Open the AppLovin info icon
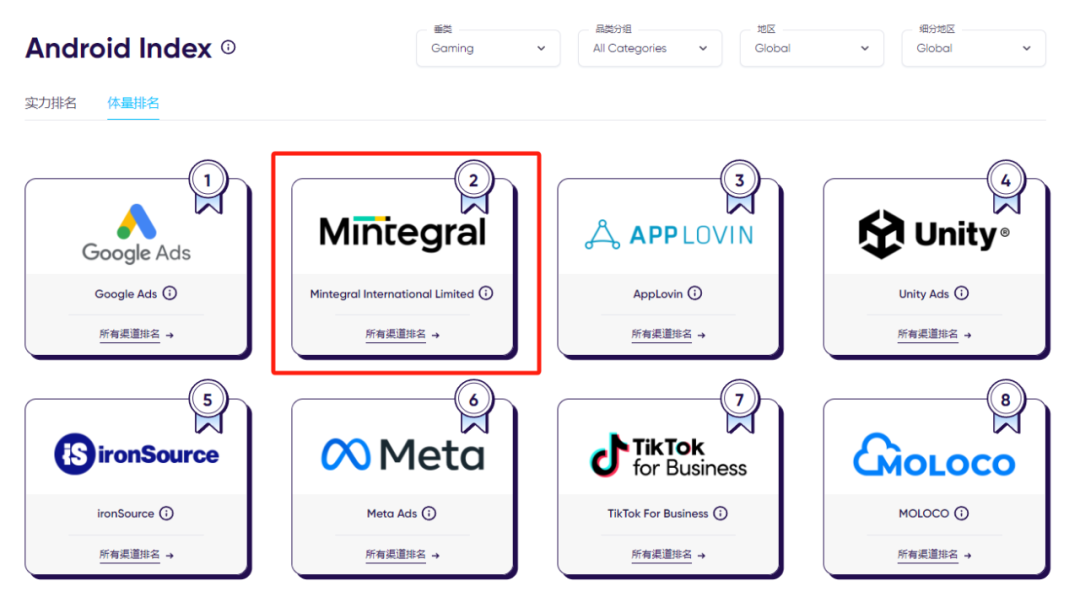Screen dimensions: 1080x597 click(695, 293)
